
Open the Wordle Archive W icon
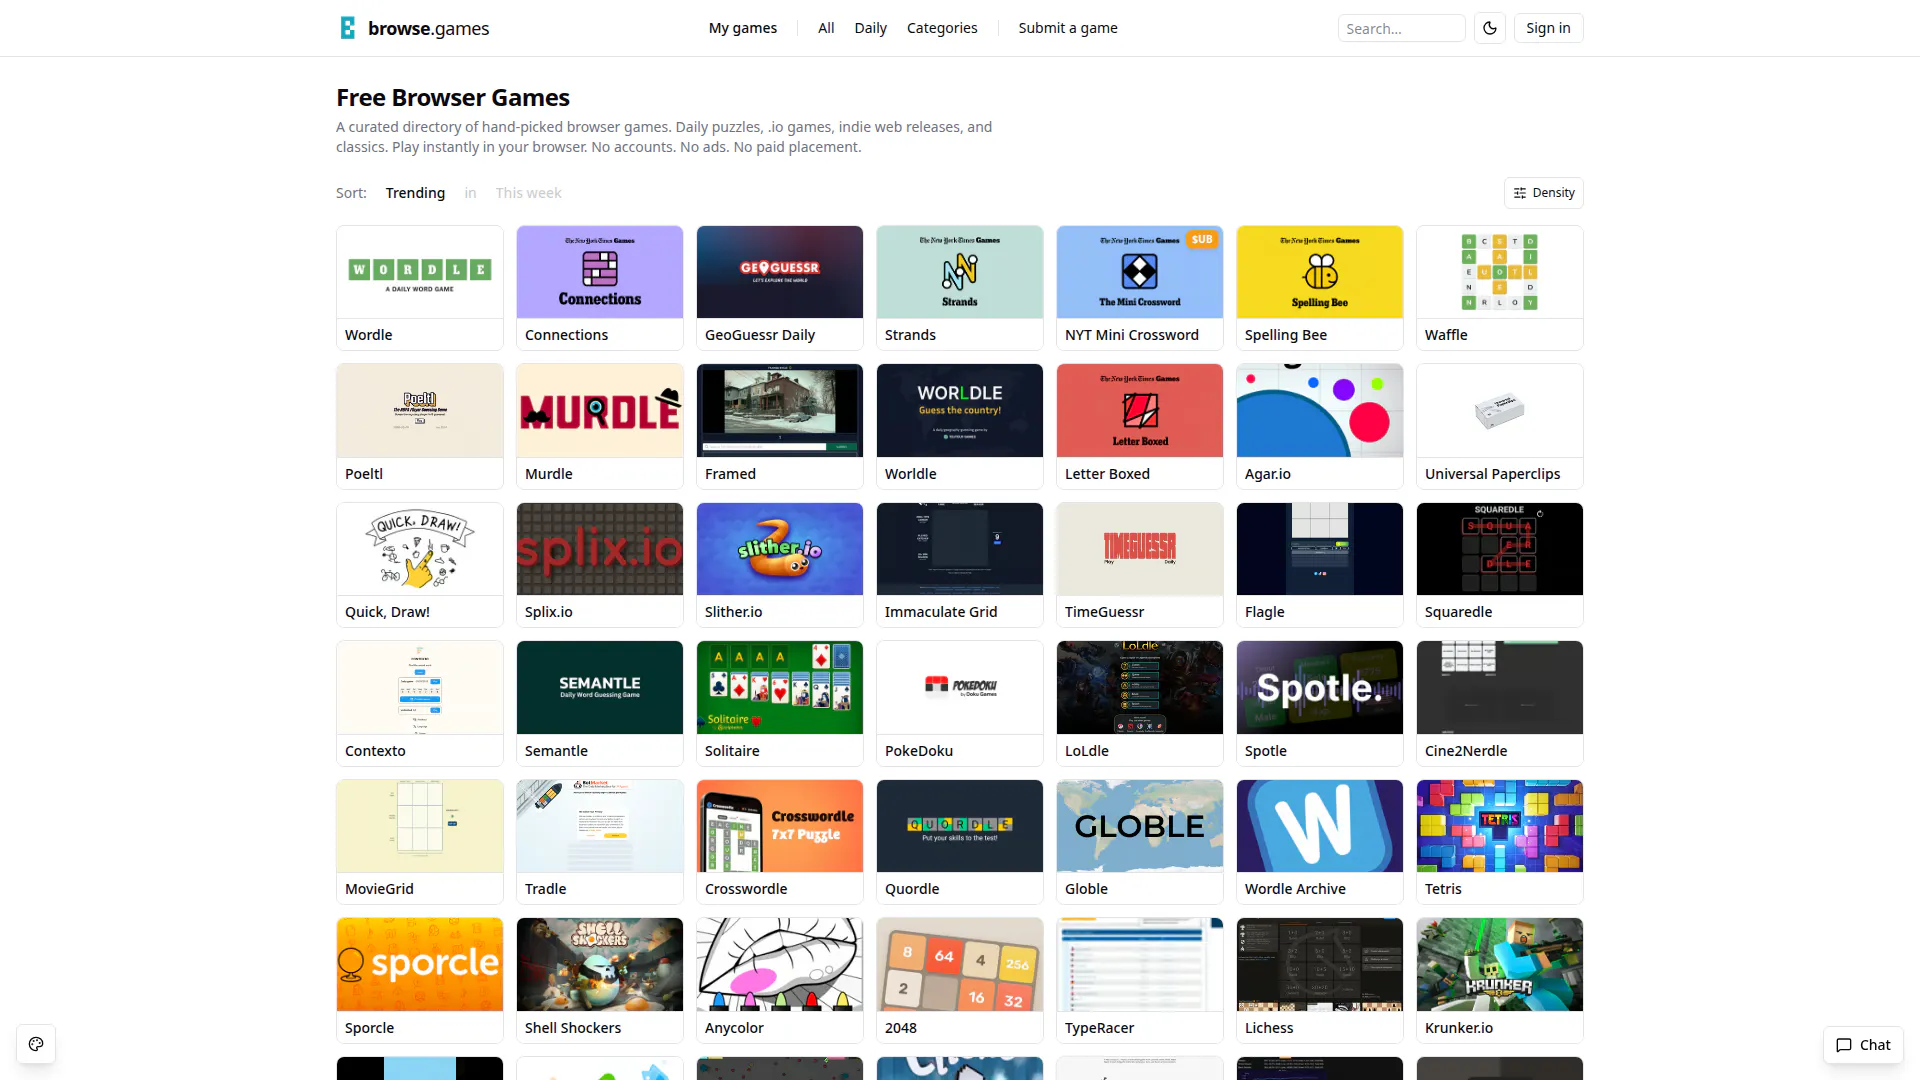click(1320, 826)
